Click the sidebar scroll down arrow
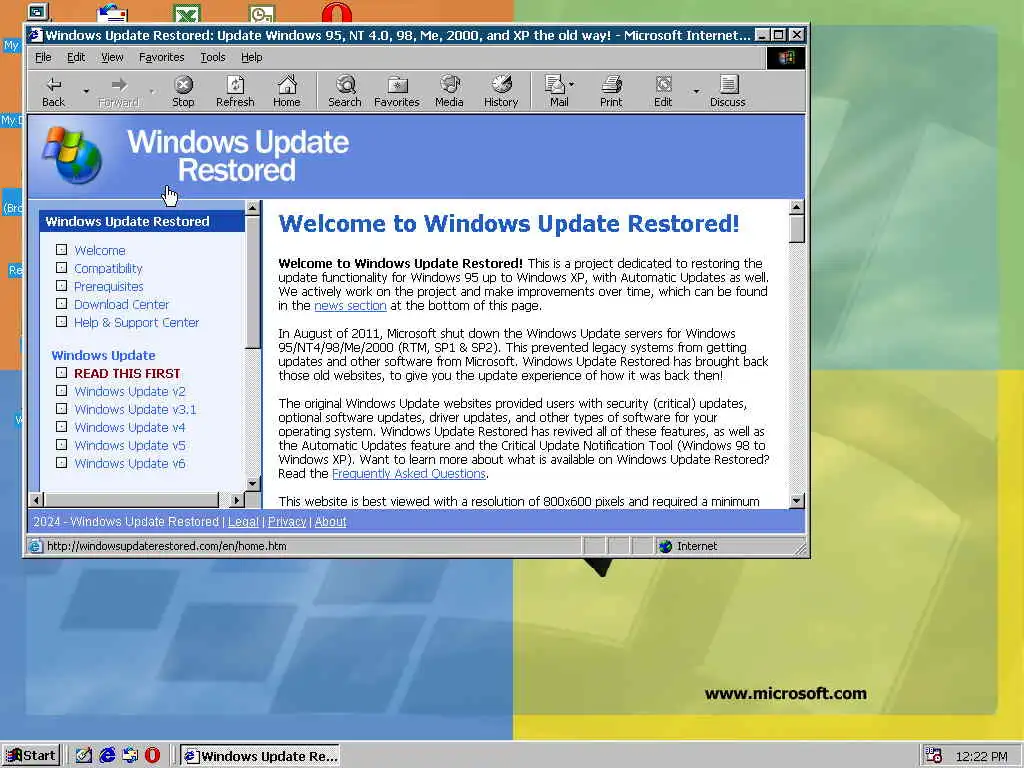1024x768 pixels. (x=253, y=483)
